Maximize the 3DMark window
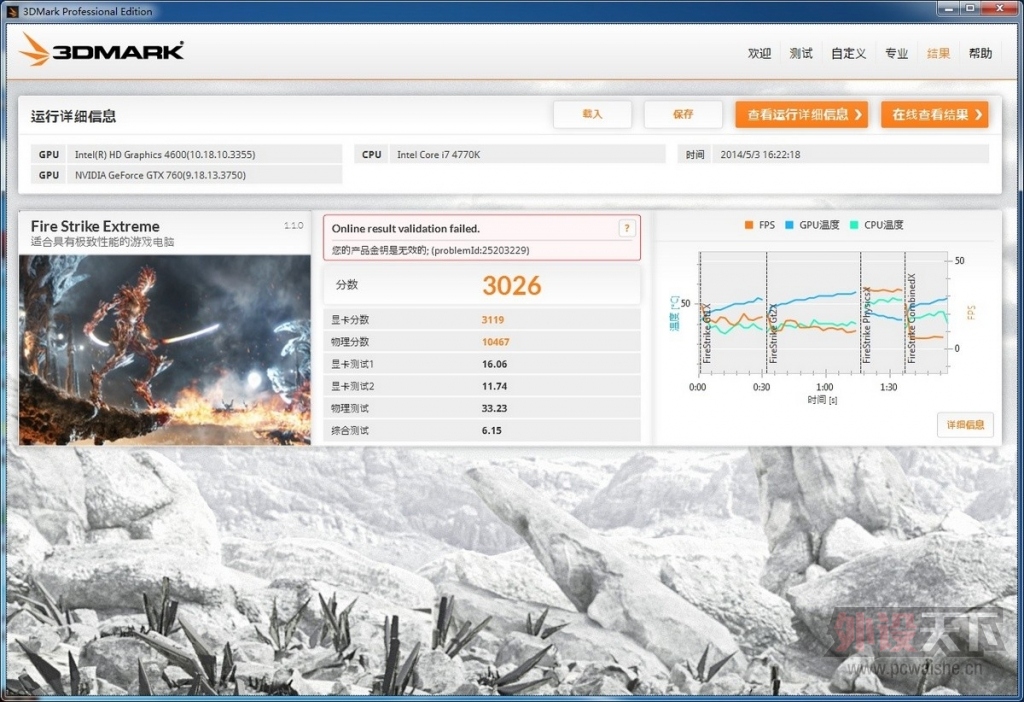 970,8
